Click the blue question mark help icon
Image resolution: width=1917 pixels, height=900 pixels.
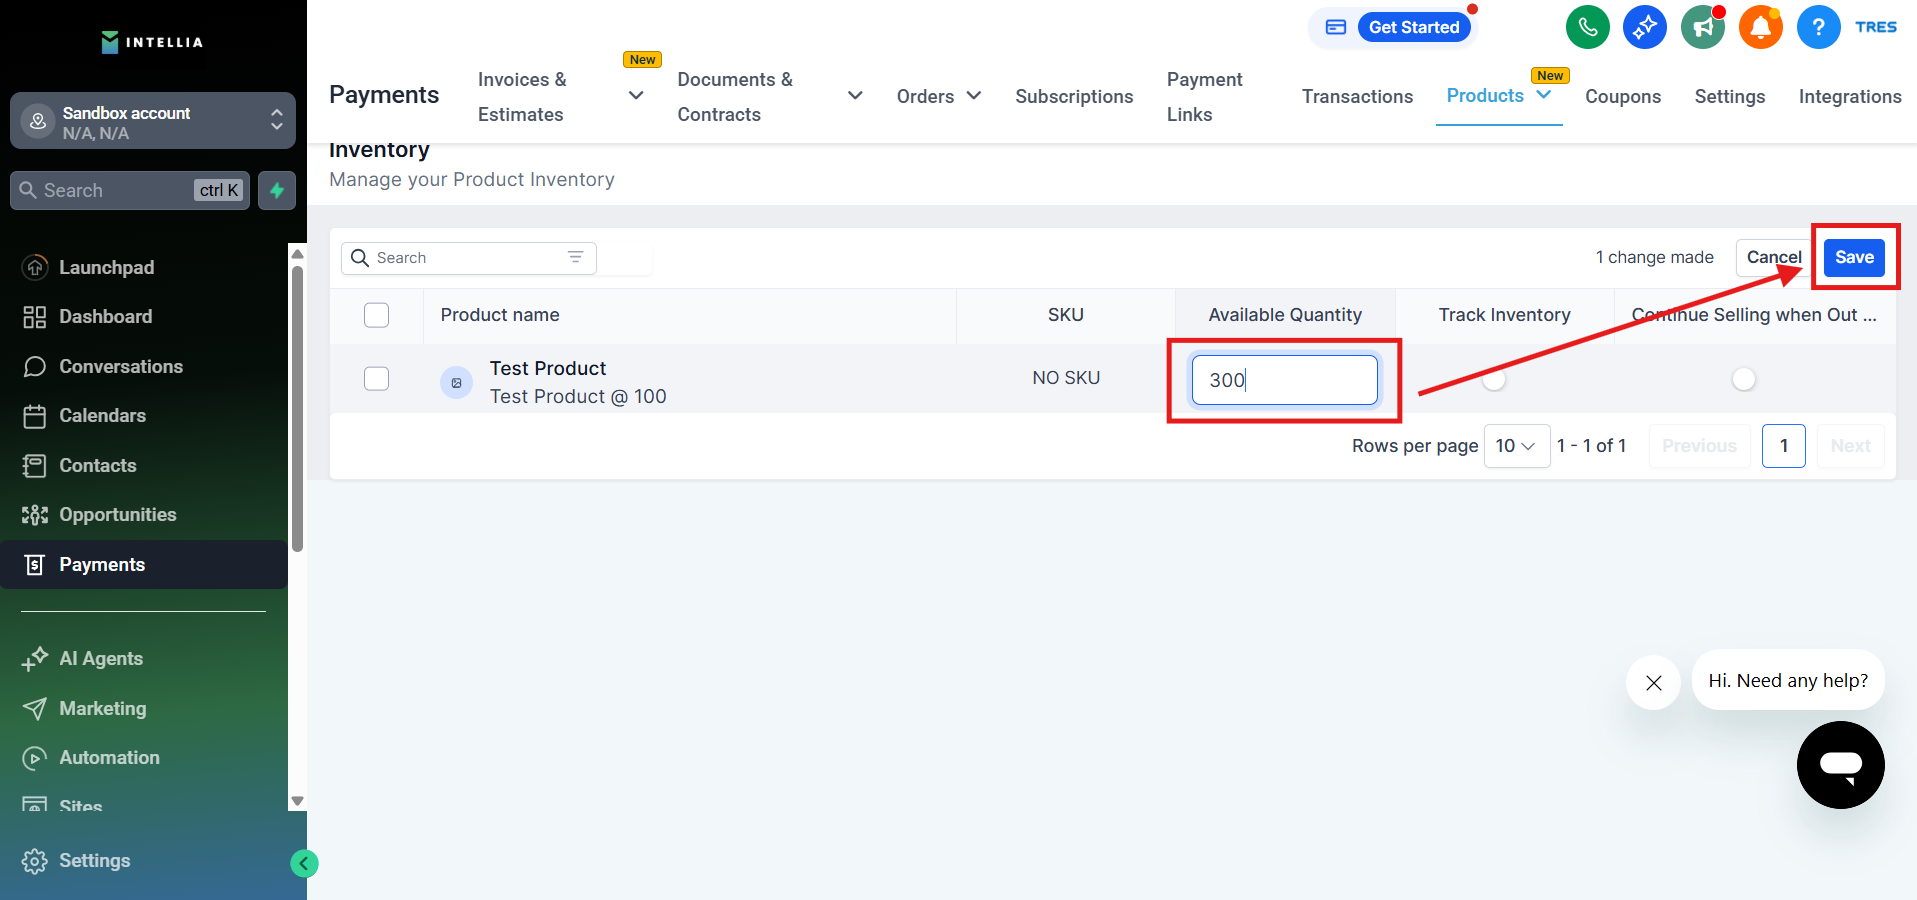click(x=1818, y=27)
